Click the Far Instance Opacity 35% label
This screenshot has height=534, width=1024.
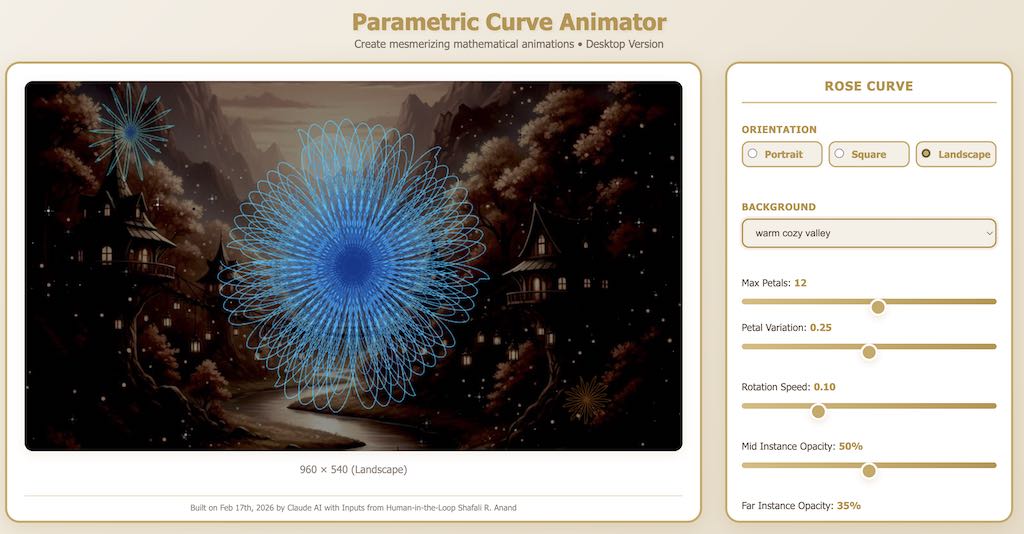(801, 506)
